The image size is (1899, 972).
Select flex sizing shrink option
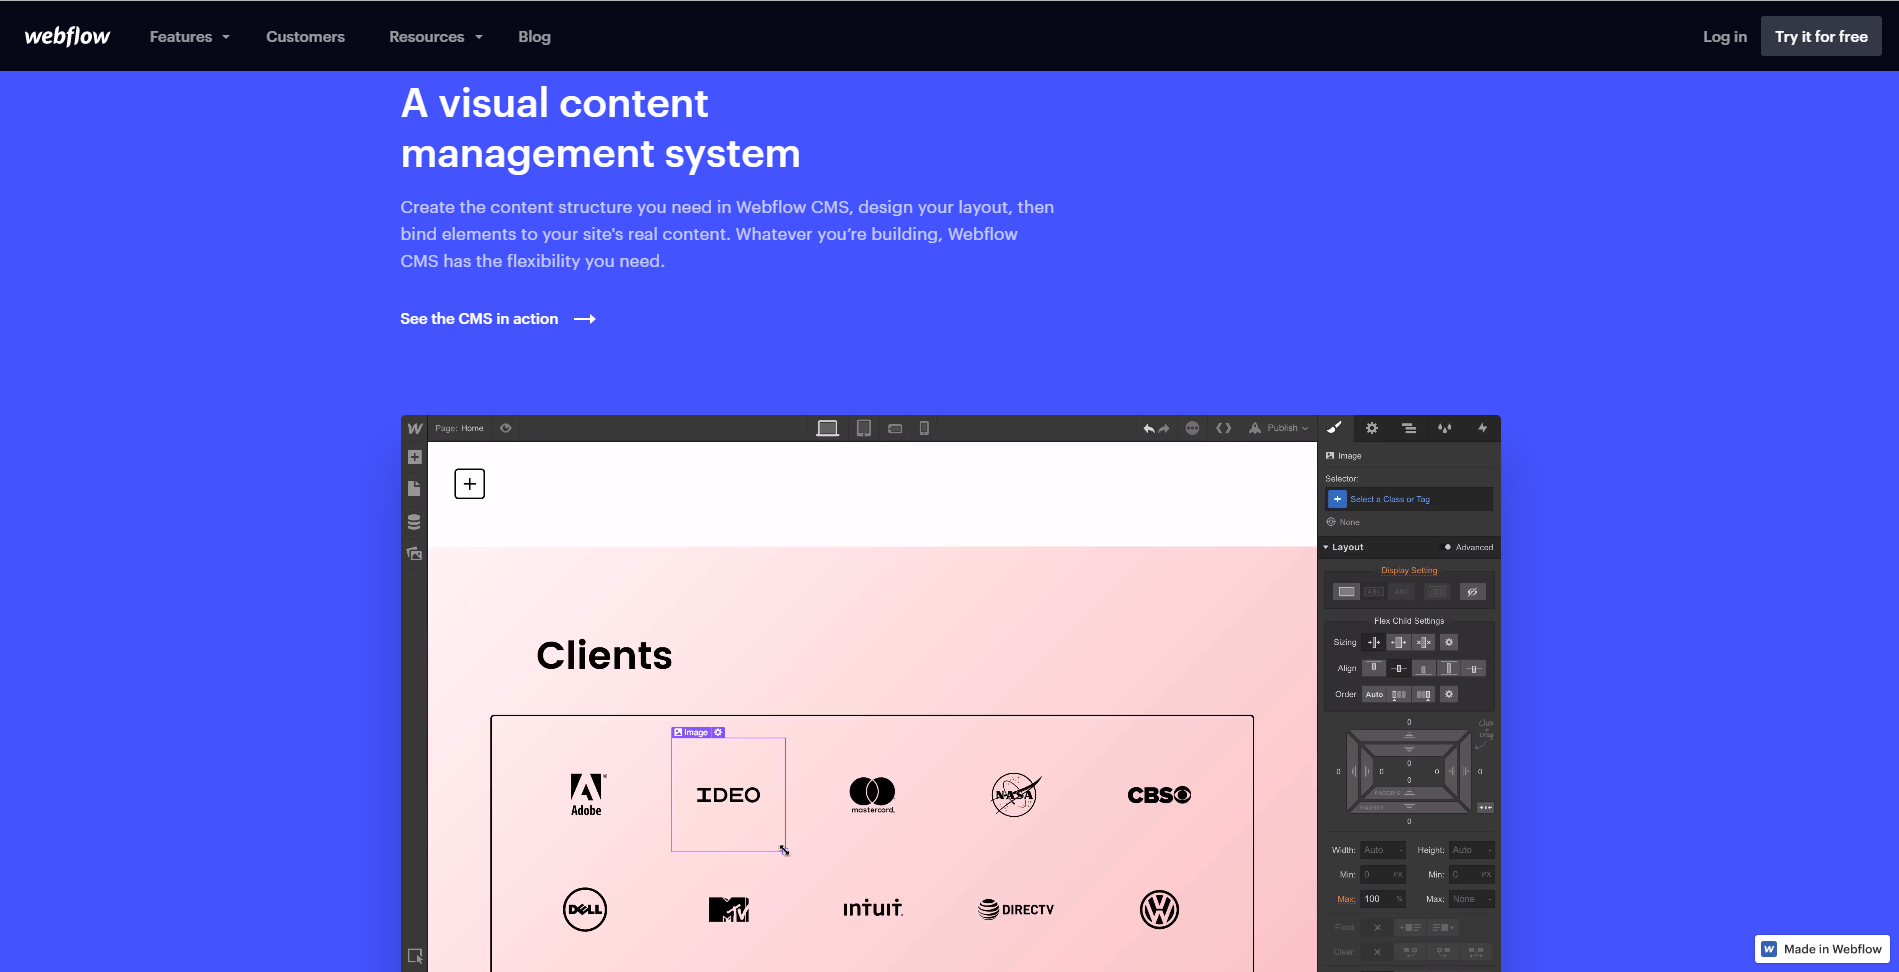[x=1373, y=642]
